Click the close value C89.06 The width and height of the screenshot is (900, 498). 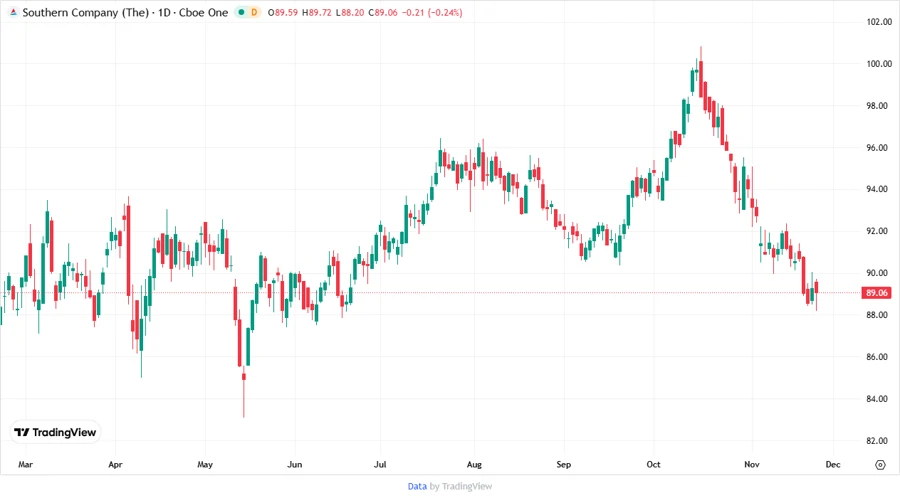point(383,12)
